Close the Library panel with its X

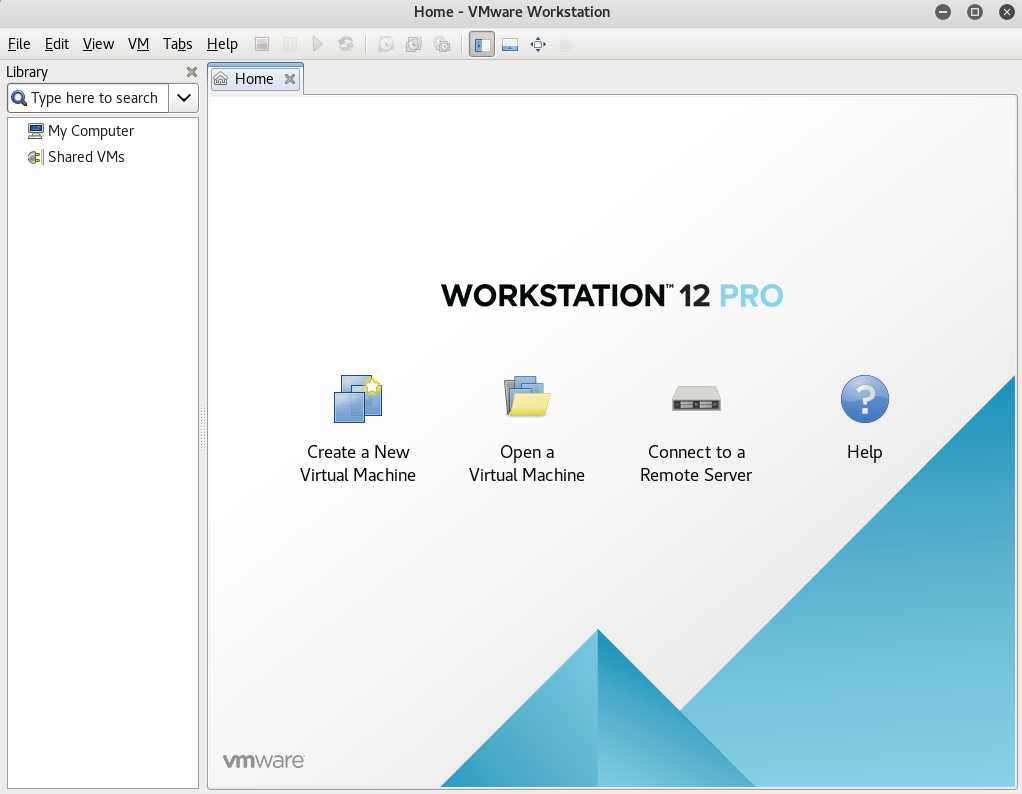click(192, 72)
